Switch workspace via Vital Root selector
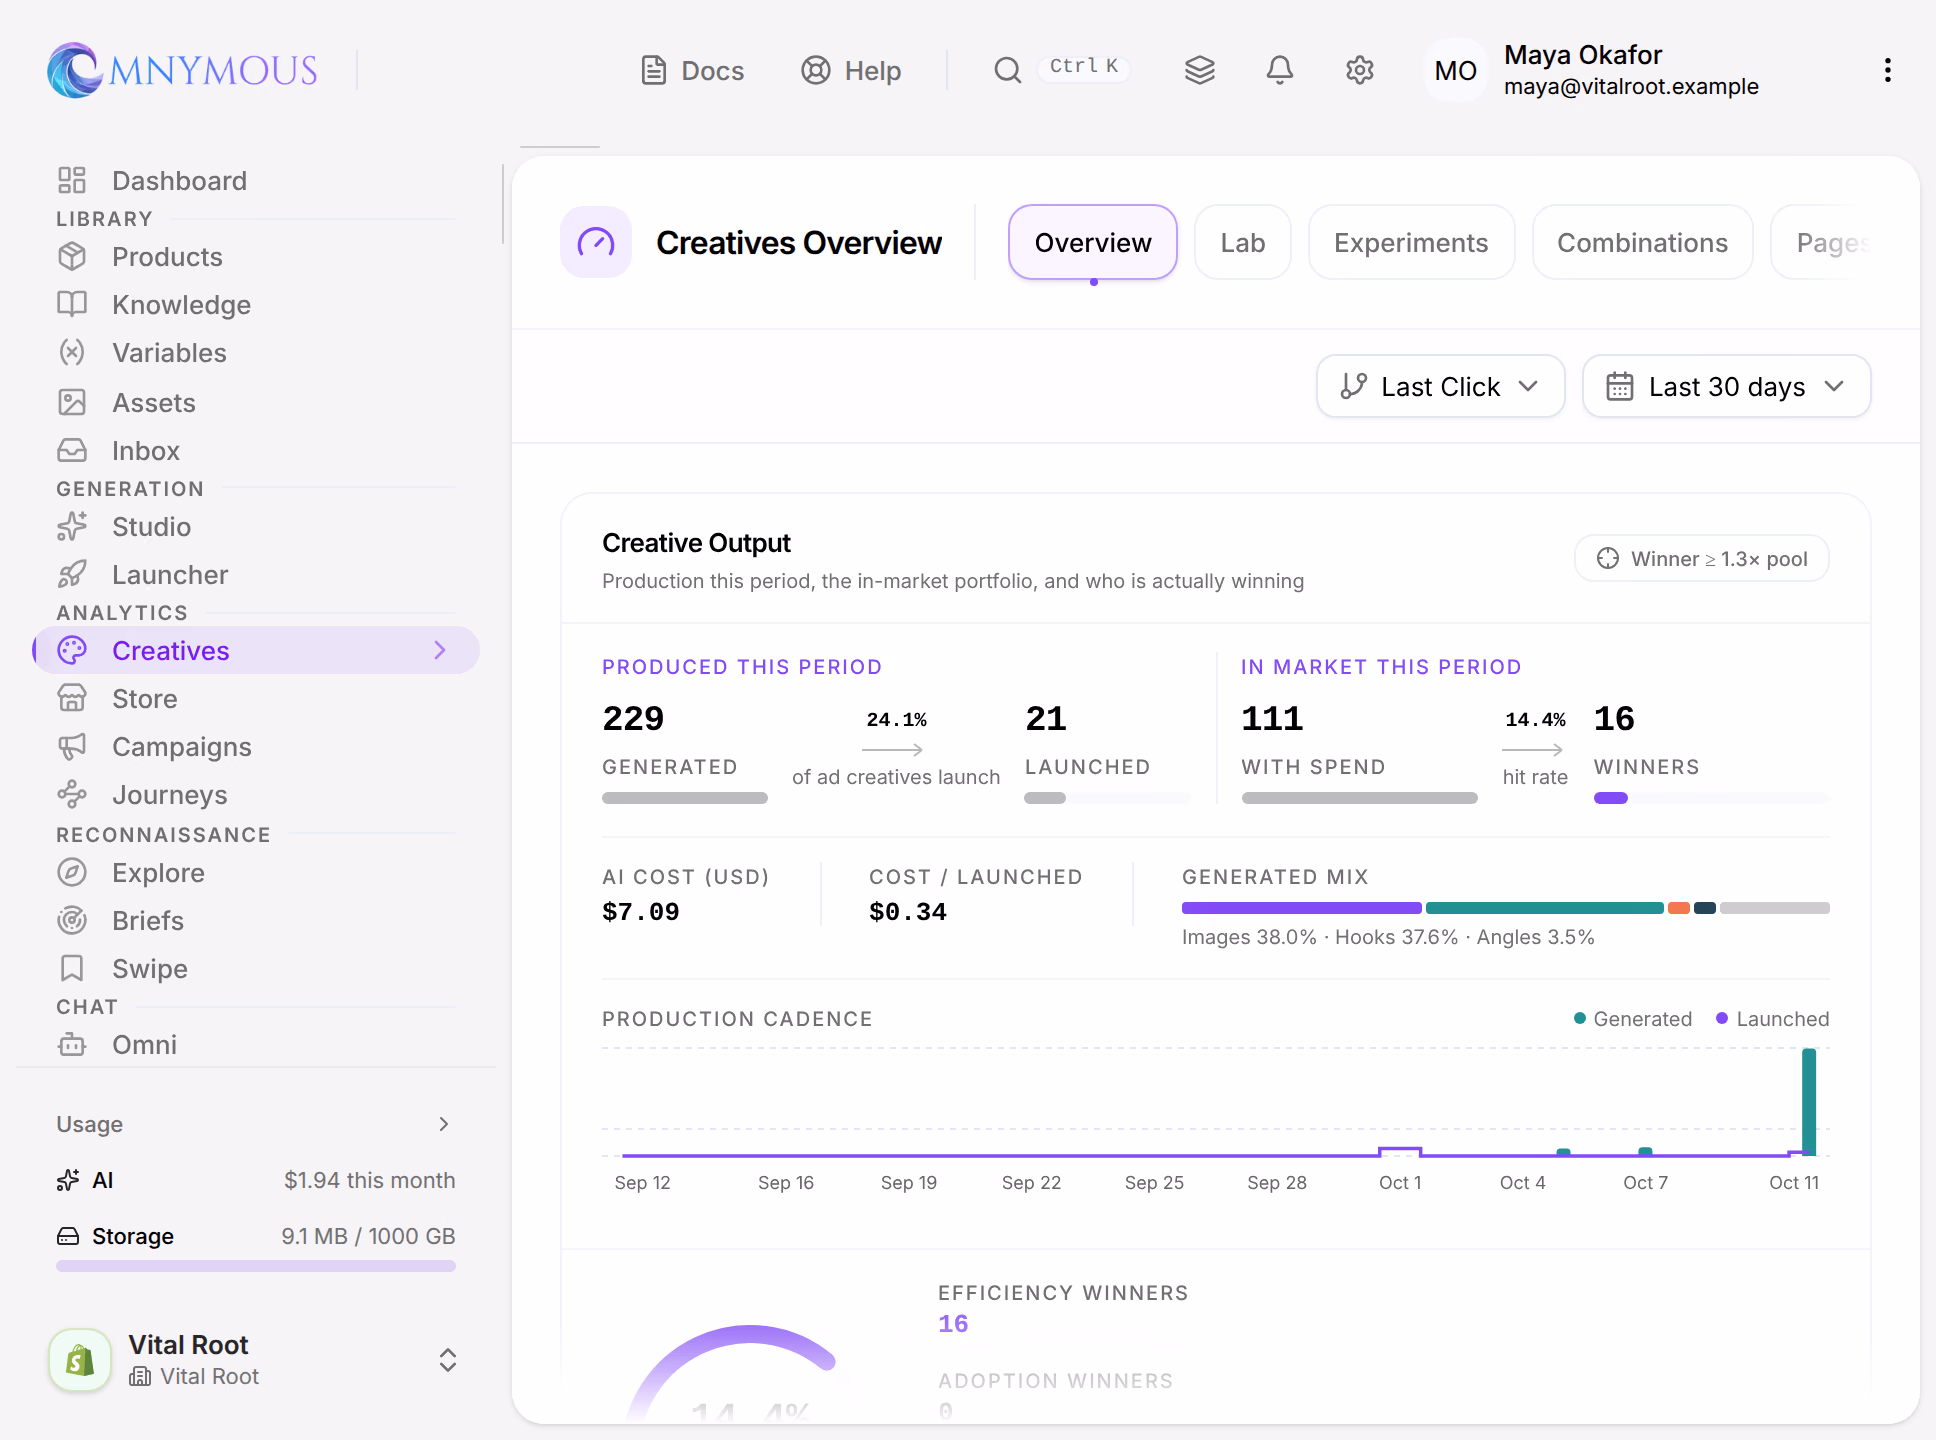This screenshot has height=1440, width=1936. point(255,1360)
